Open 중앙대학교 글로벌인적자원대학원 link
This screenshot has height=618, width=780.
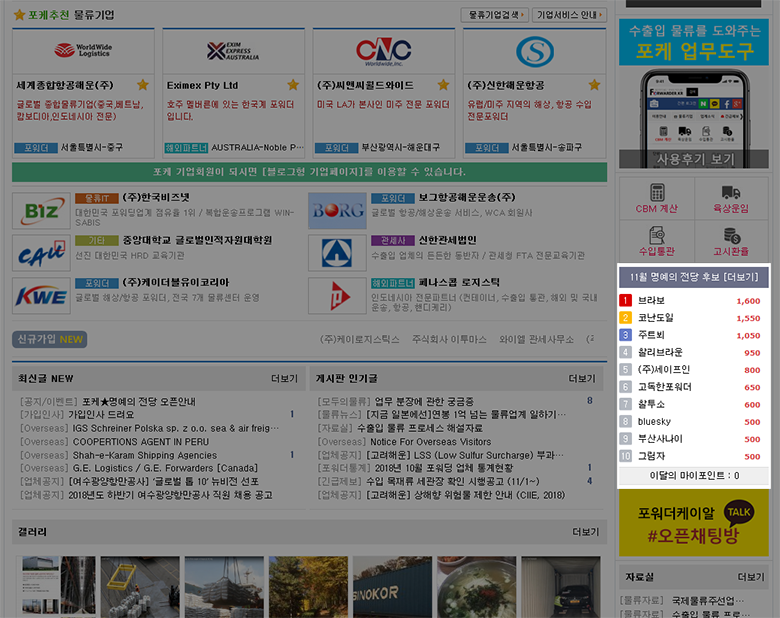[197, 240]
